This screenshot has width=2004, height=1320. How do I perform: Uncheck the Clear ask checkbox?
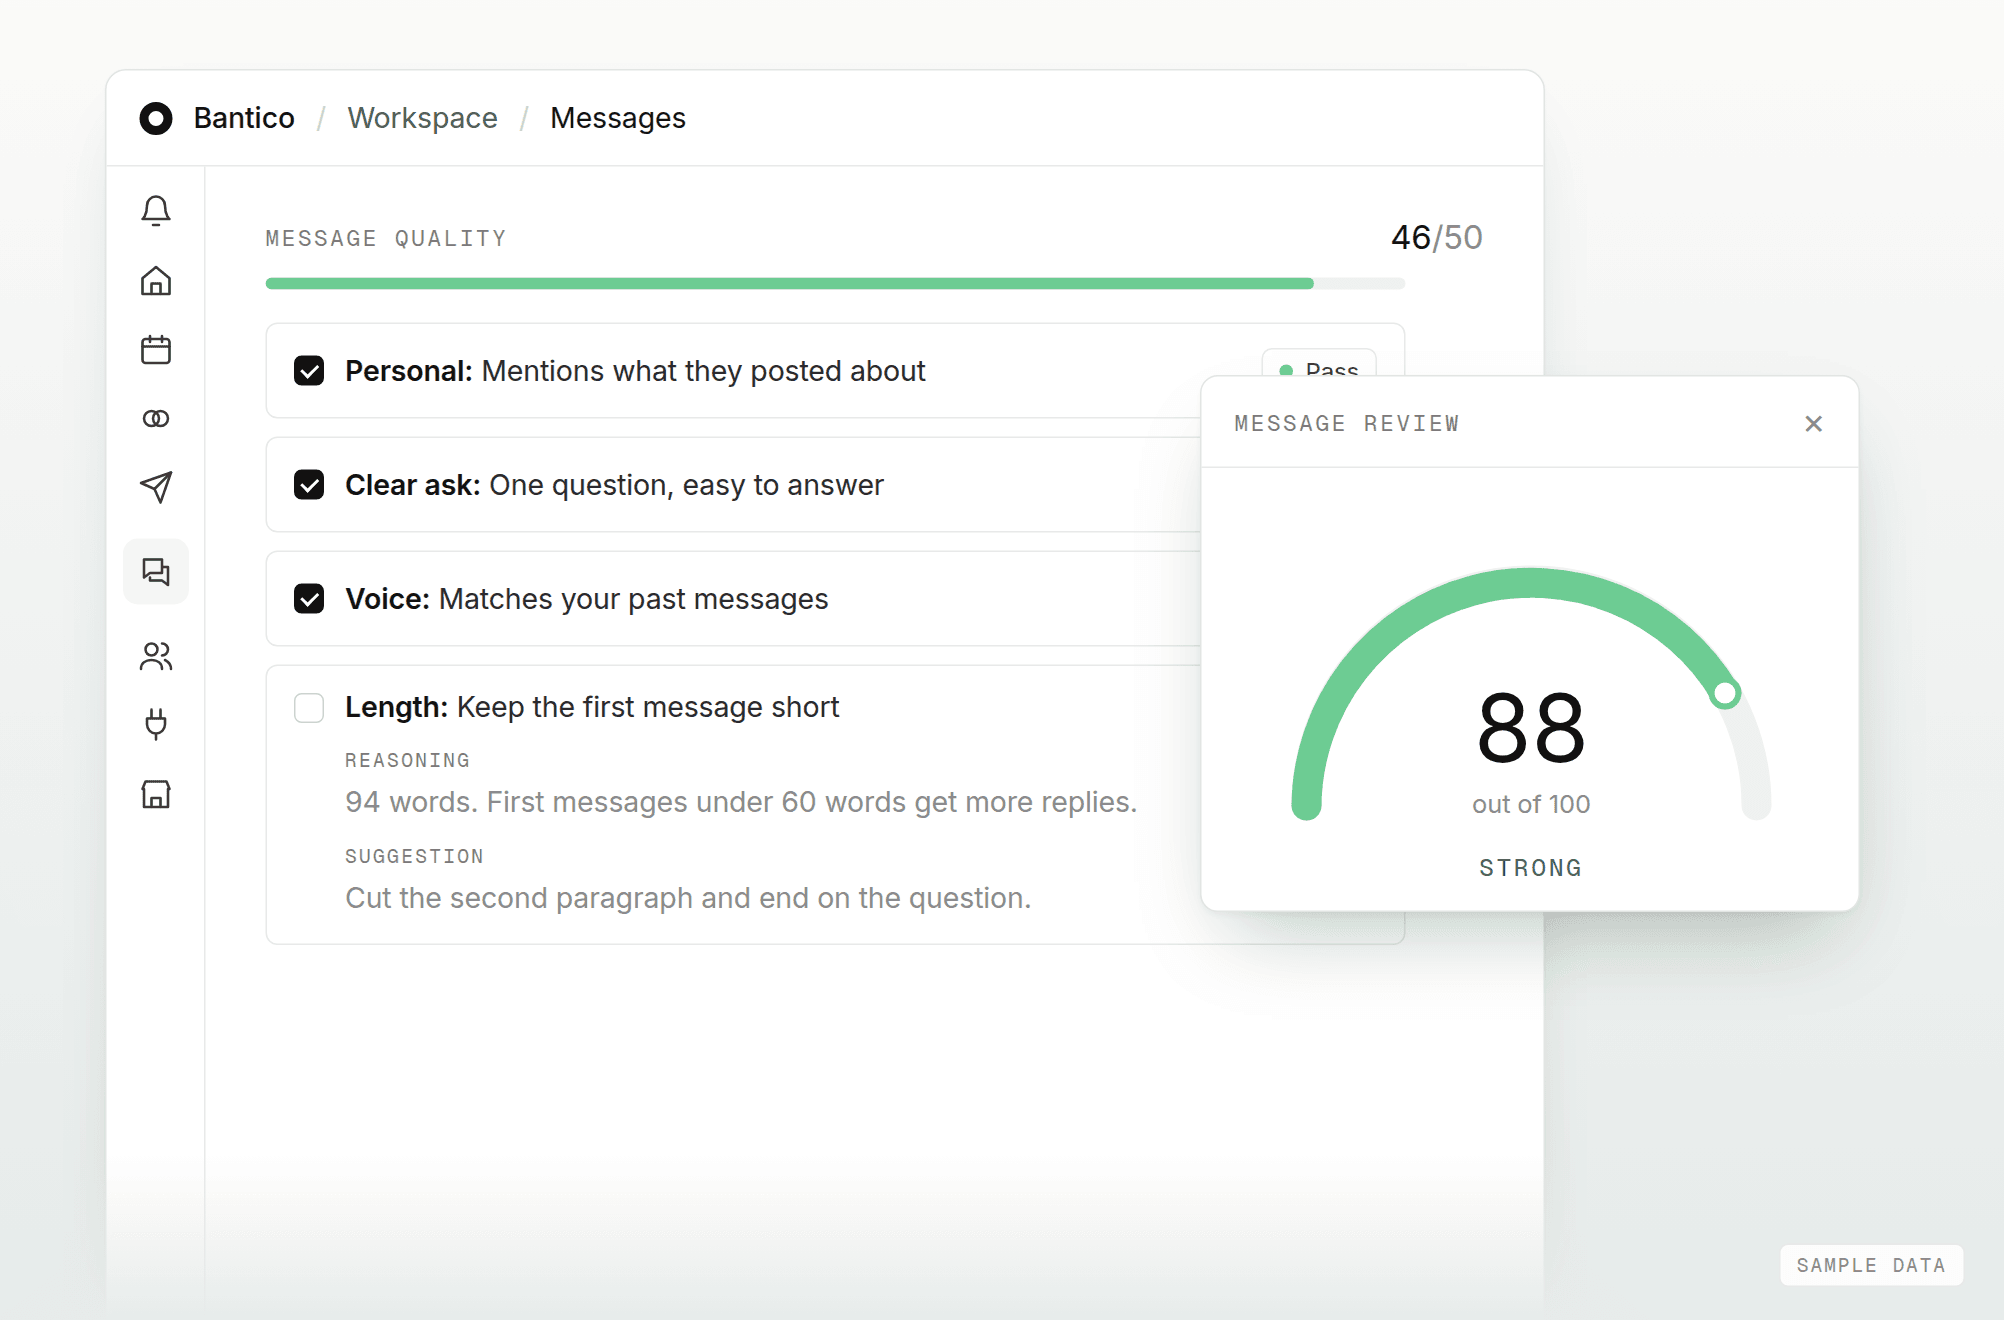coord(309,485)
